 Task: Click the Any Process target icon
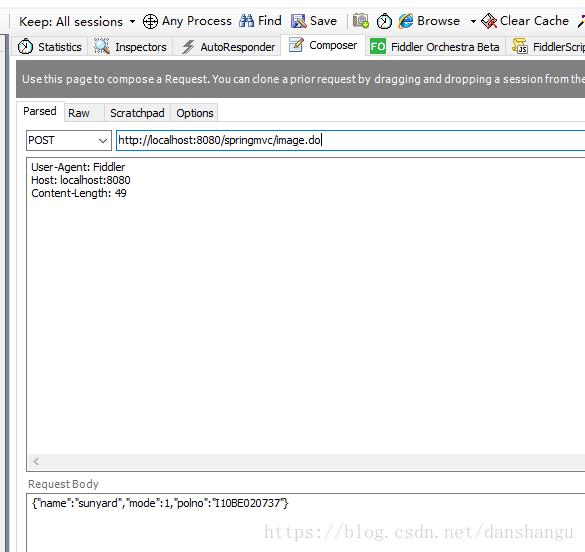pos(150,21)
